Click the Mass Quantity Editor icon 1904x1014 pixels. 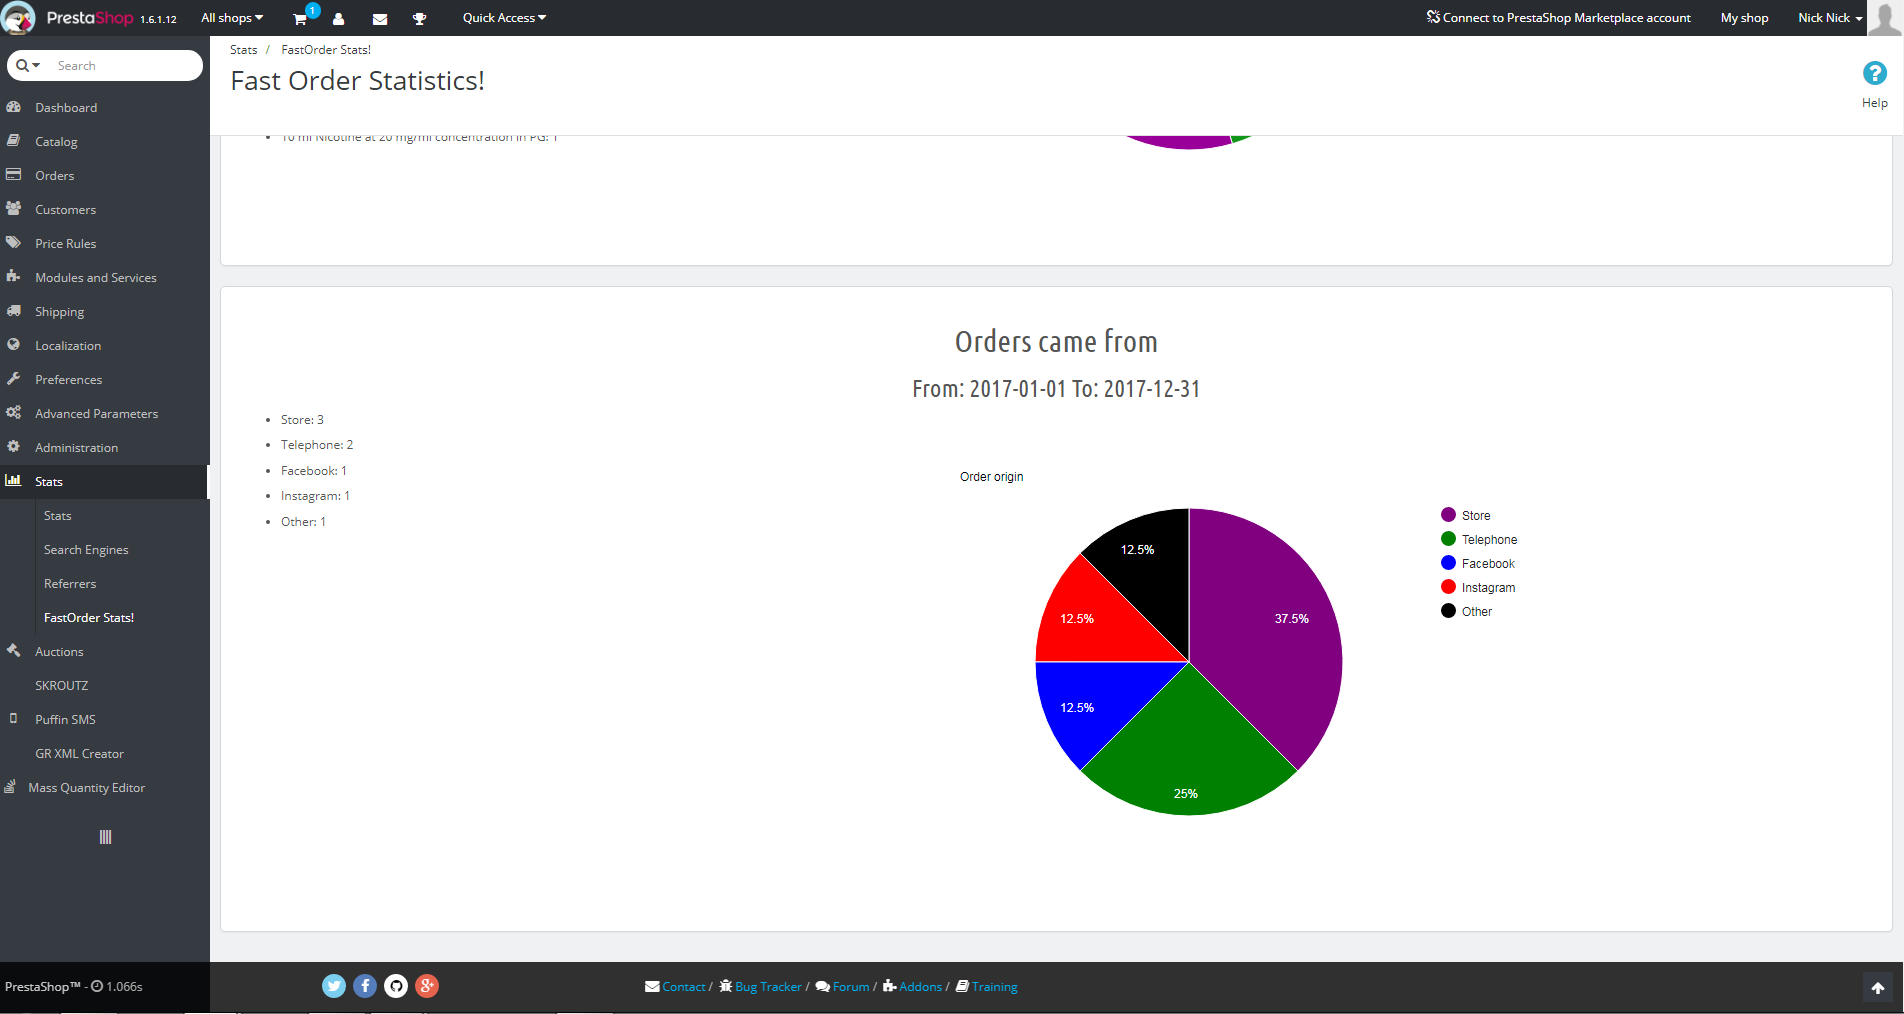(x=10, y=787)
